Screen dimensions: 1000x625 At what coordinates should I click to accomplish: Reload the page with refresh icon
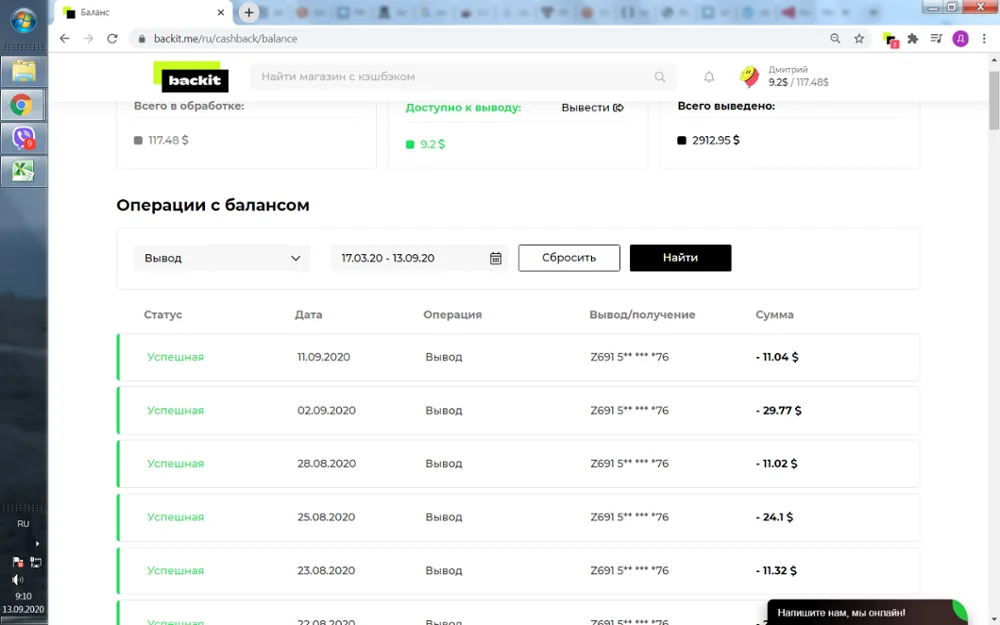click(x=112, y=38)
